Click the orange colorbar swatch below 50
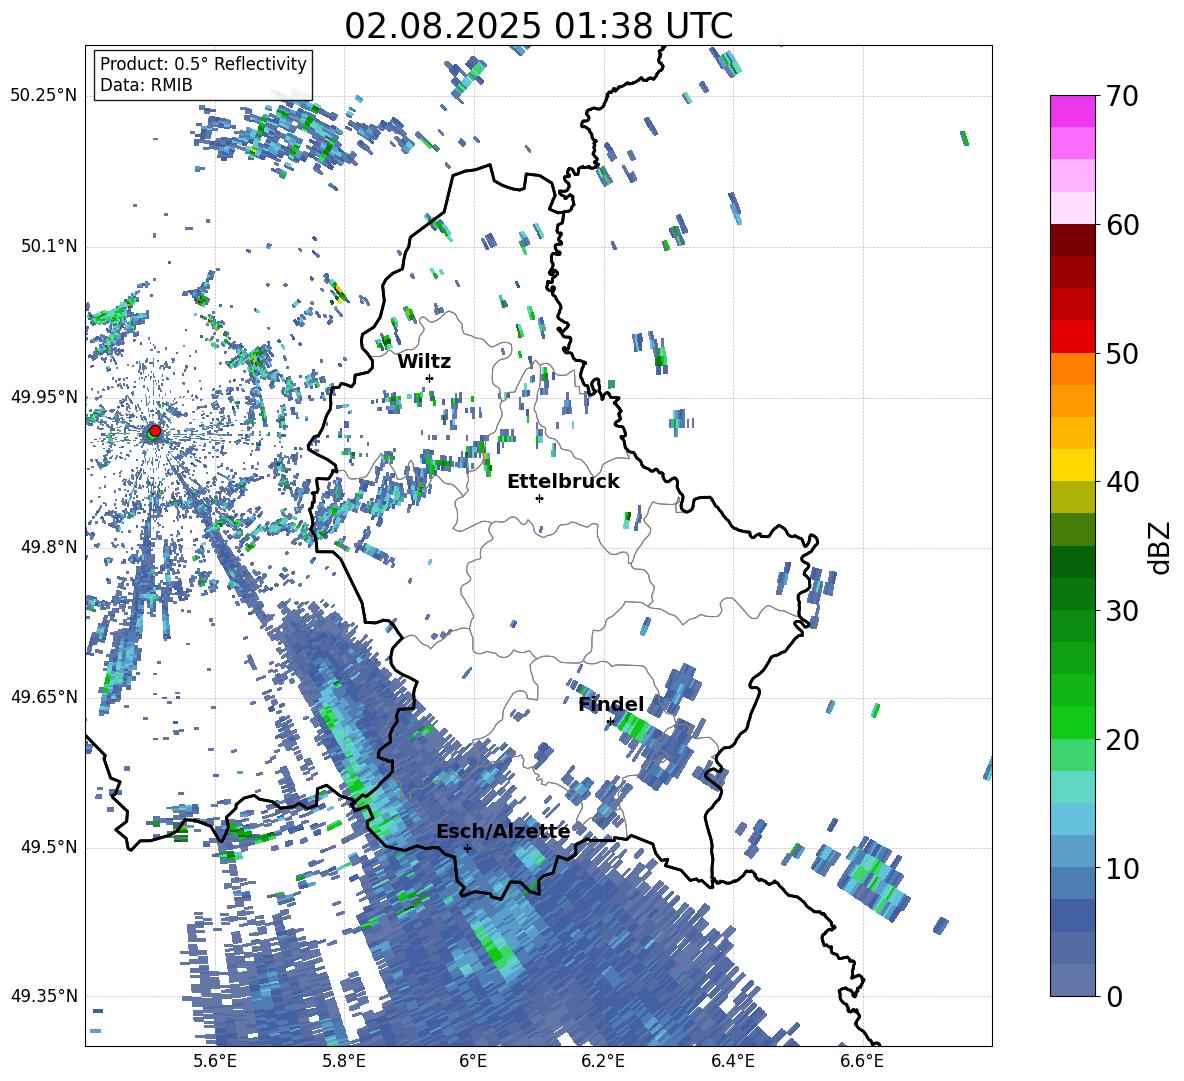This screenshot has width=1184, height=1081. pos(1072,369)
